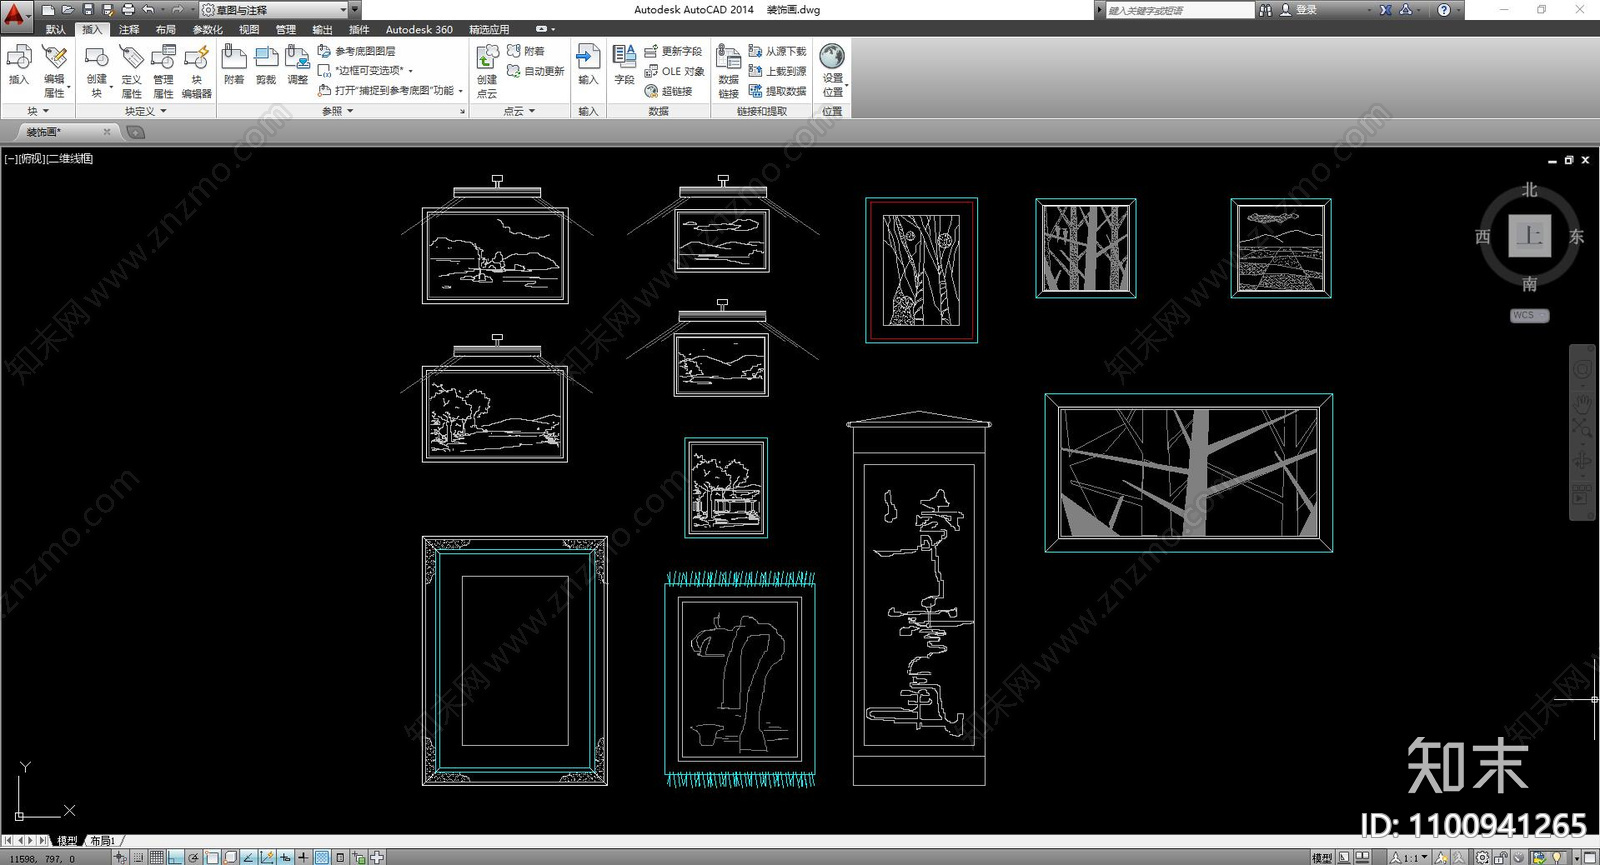Click the Plot (print) icon in quick access toolbar
Image resolution: width=1600 pixels, height=865 pixels.
128,10
